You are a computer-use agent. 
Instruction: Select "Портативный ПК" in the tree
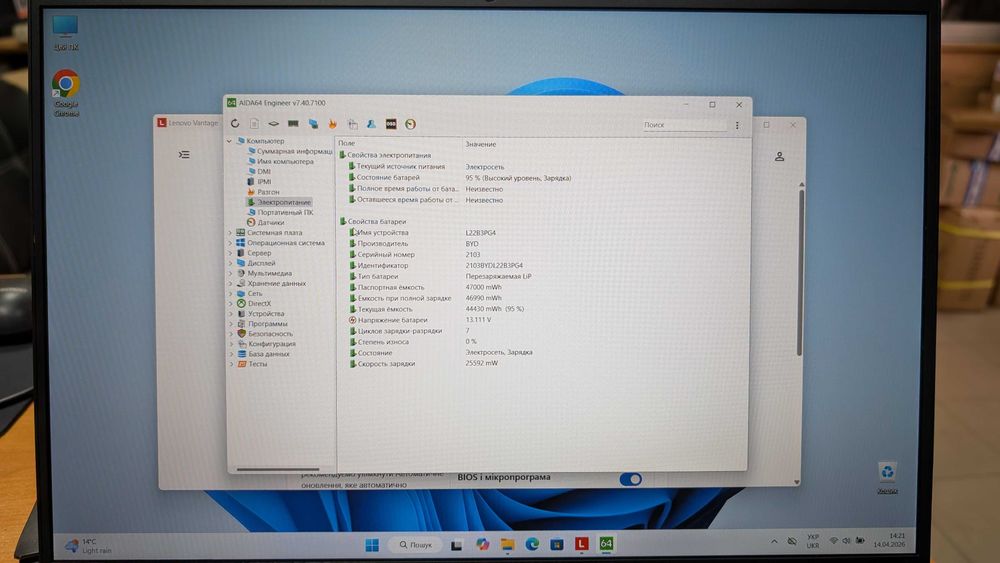pyautogui.click(x=281, y=212)
